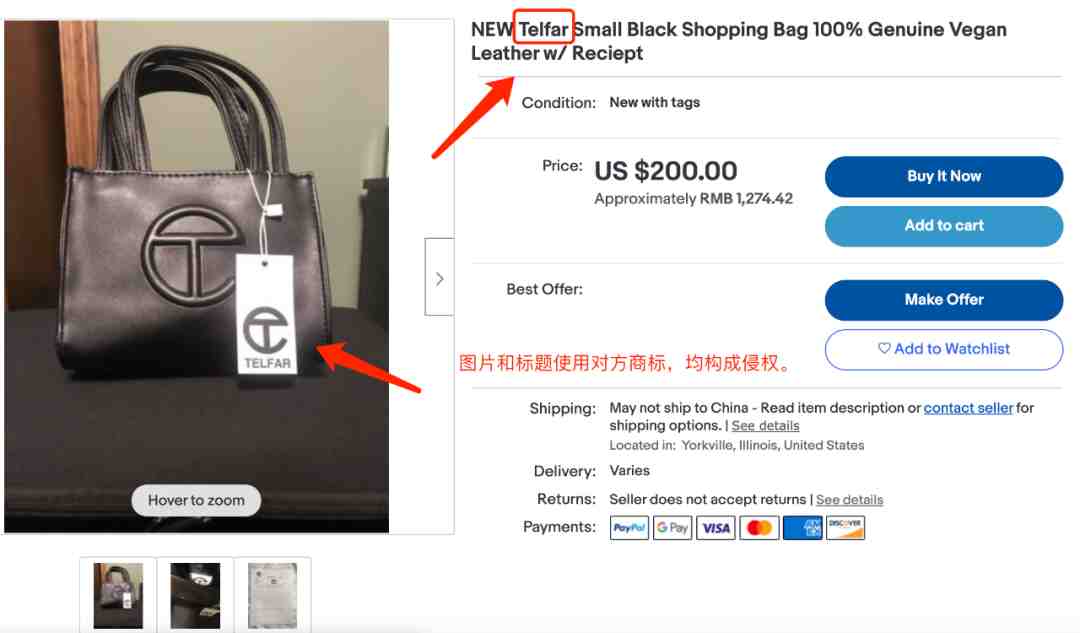The width and height of the screenshot is (1080, 633).
Task: Click the Discover card icon
Action: pos(845,528)
